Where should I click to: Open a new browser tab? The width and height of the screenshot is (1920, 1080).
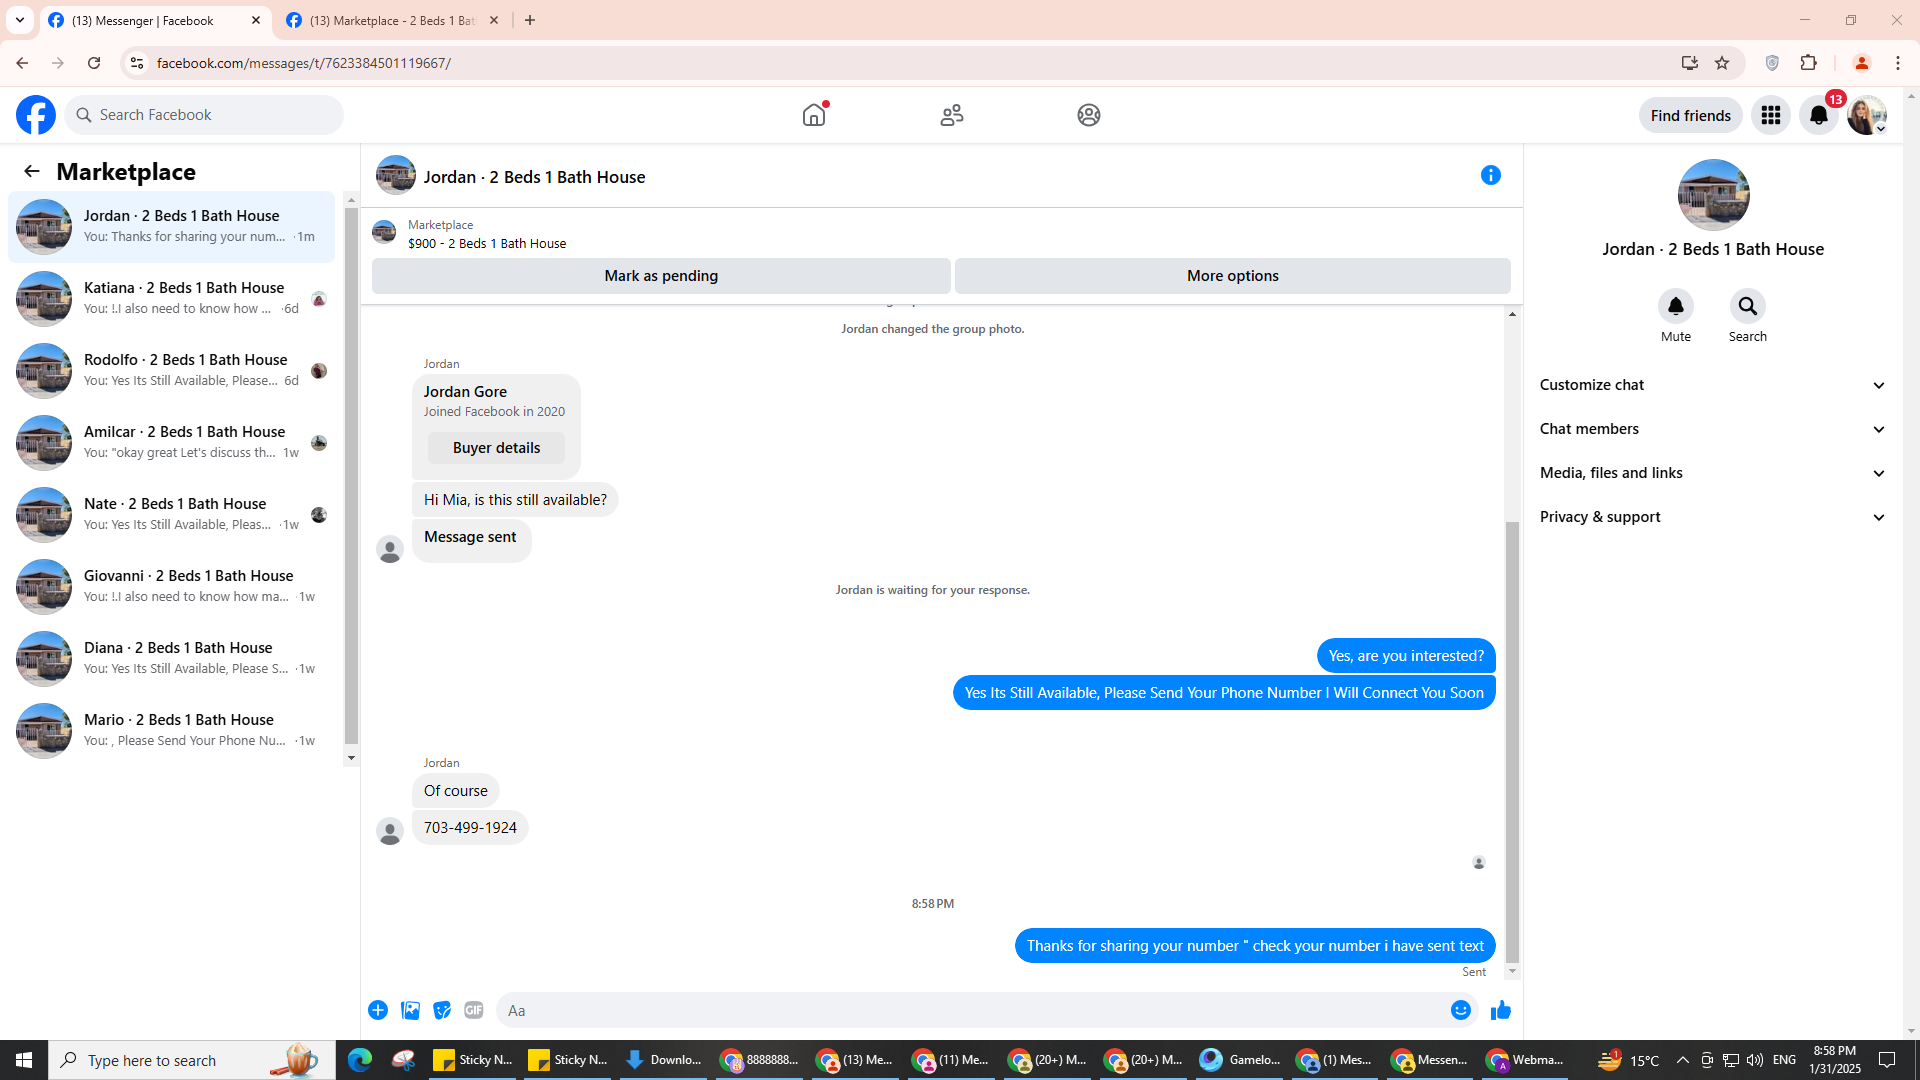coord(530,20)
